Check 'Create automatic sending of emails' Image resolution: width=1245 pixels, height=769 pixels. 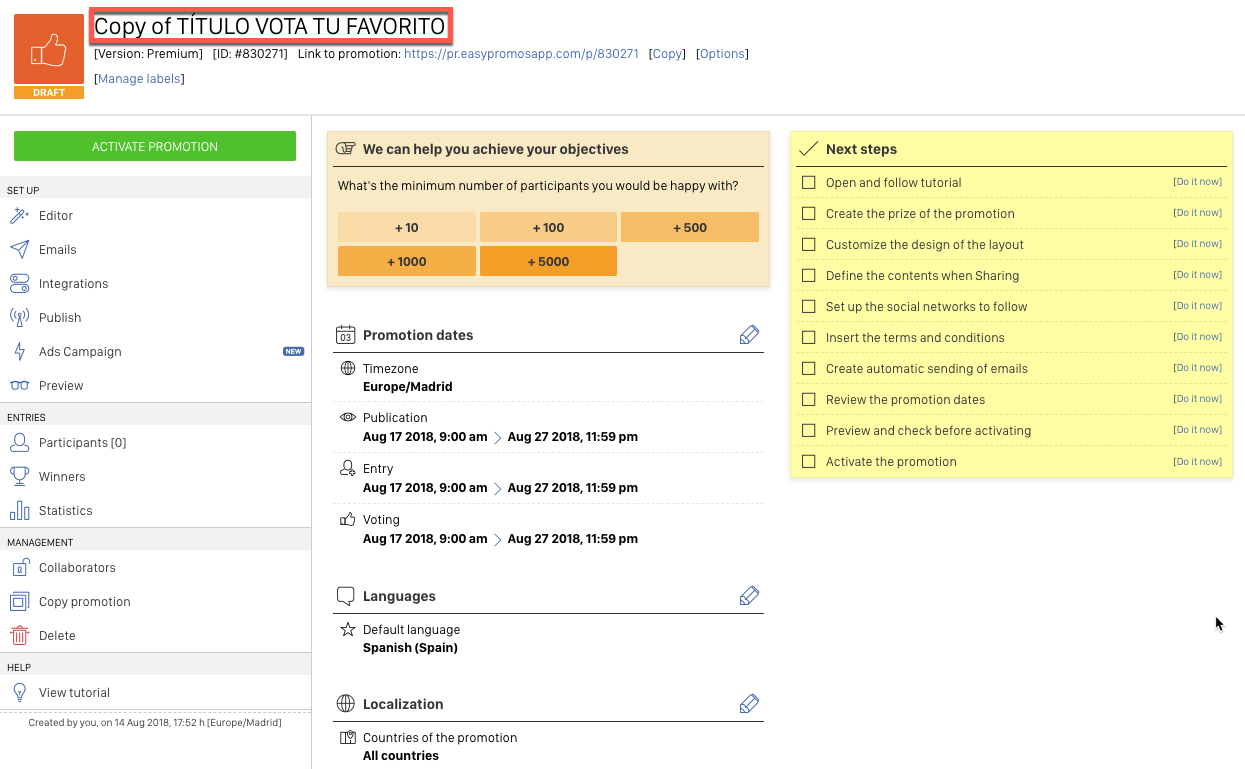[x=809, y=368]
